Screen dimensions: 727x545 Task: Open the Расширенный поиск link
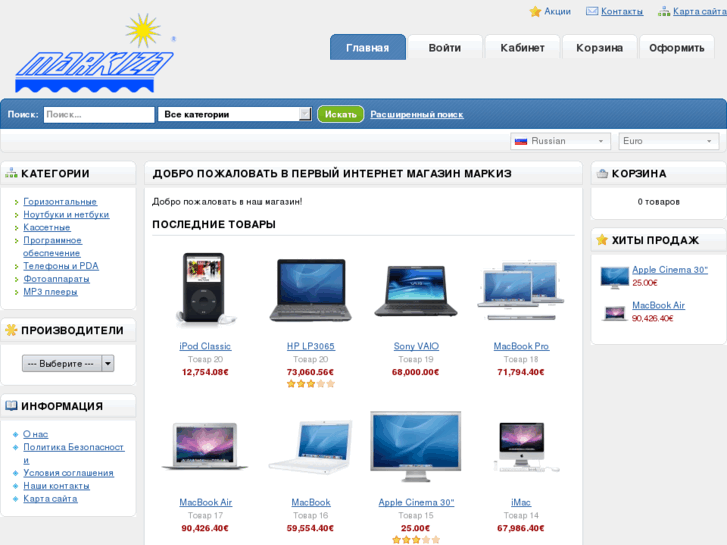[x=417, y=115]
